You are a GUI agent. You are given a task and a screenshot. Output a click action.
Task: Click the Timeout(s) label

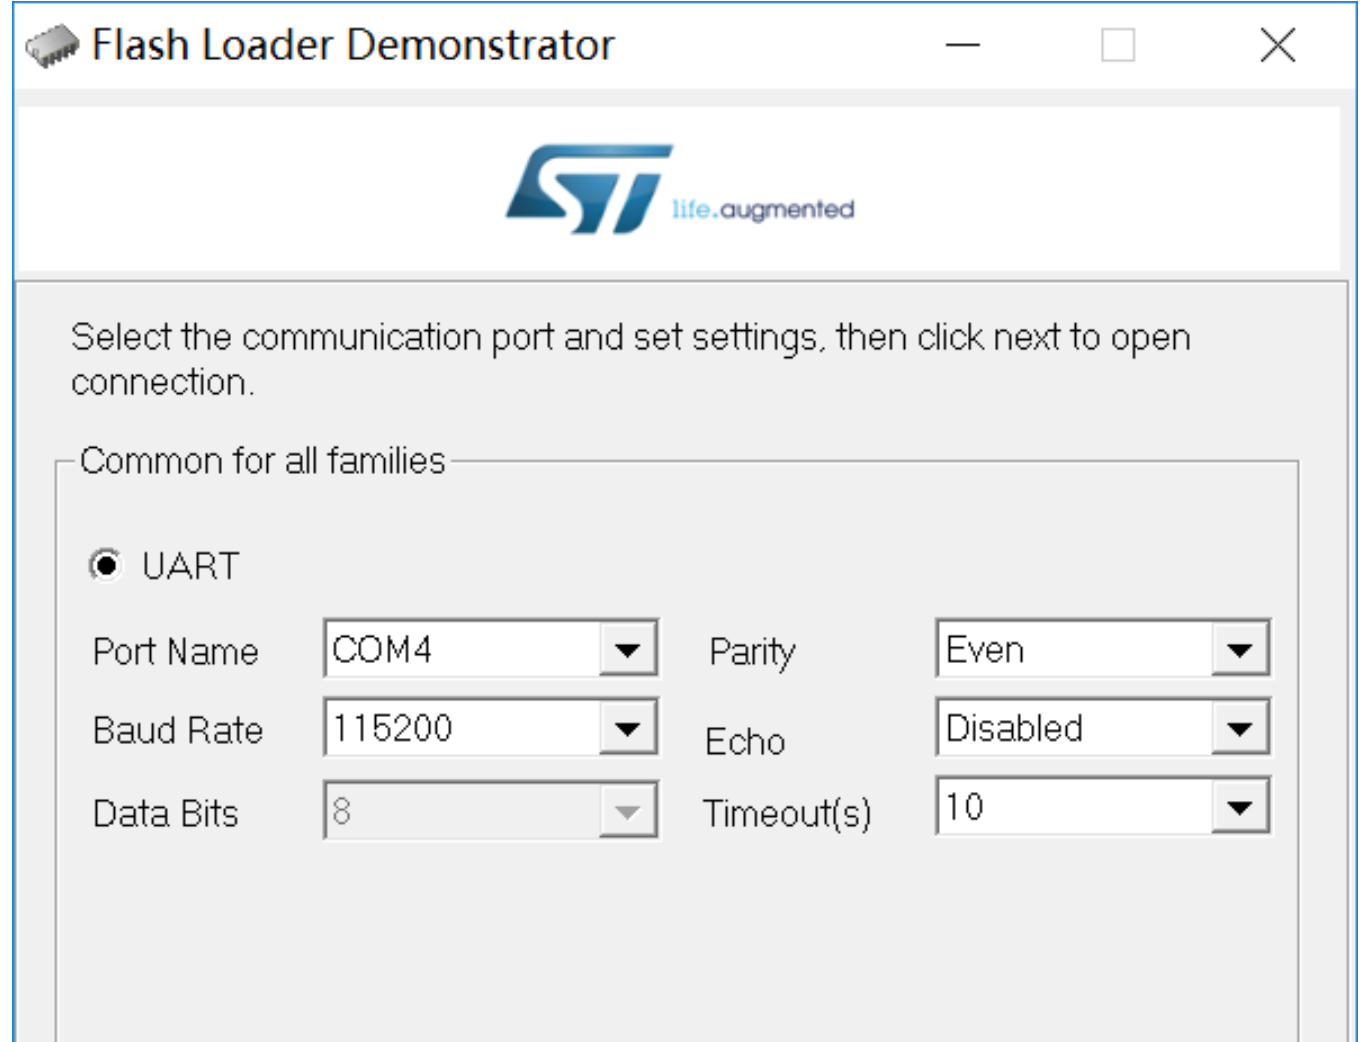pos(787,813)
